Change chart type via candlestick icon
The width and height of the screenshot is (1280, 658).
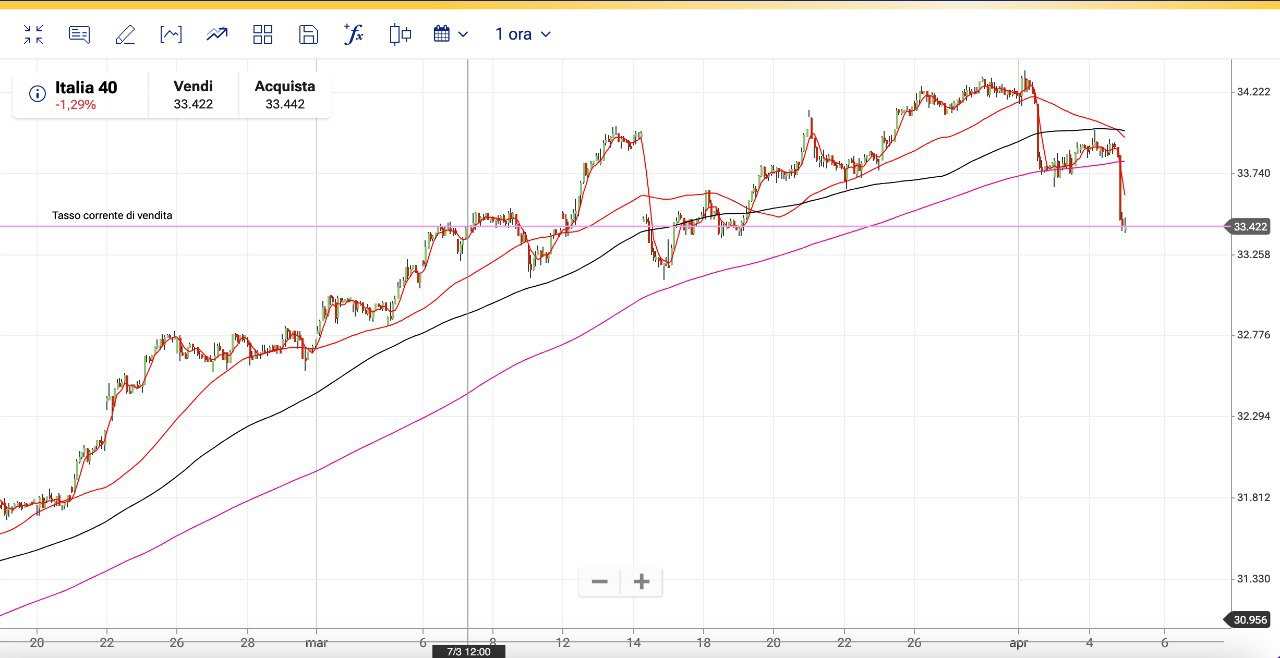point(400,35)
